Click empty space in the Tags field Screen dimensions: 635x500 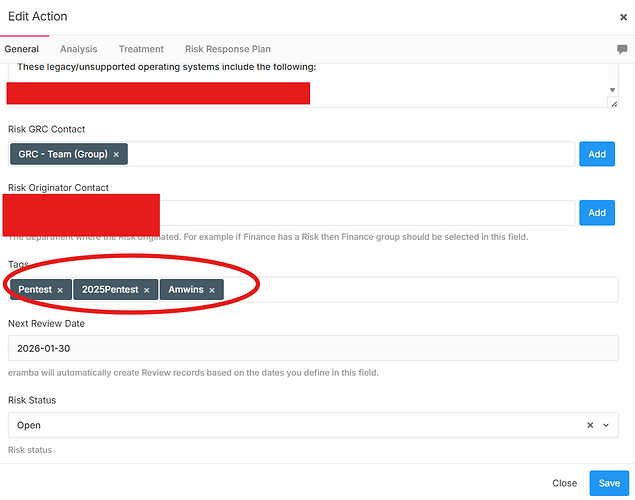tap(420, 290)
